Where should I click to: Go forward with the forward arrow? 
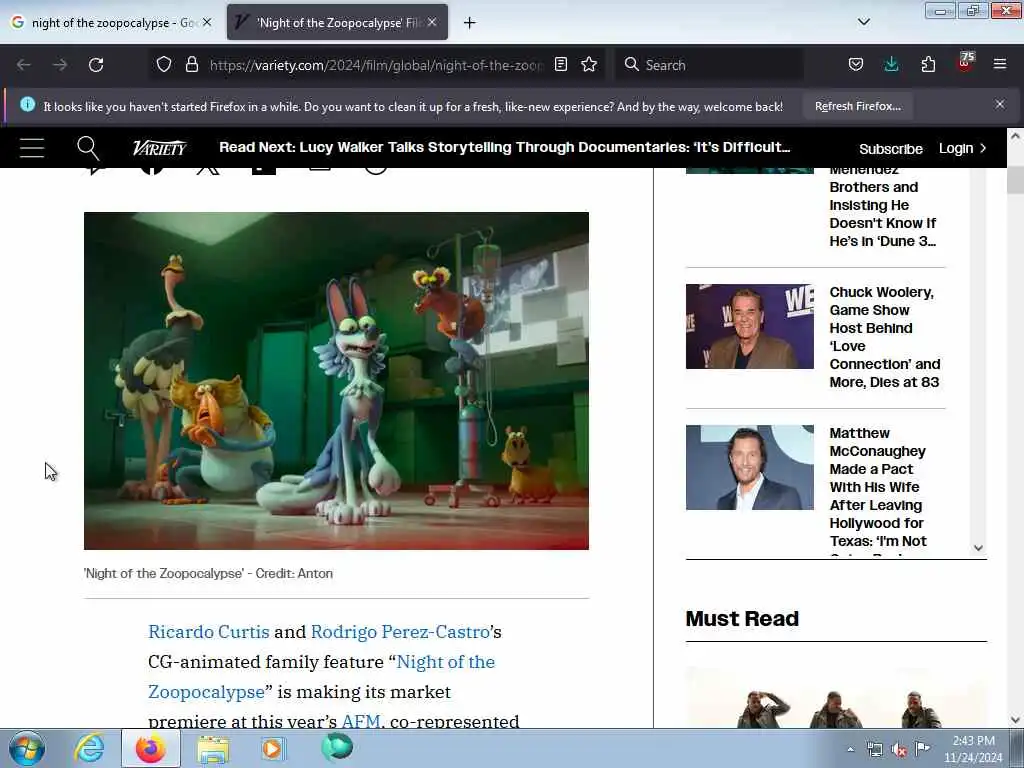60,65
